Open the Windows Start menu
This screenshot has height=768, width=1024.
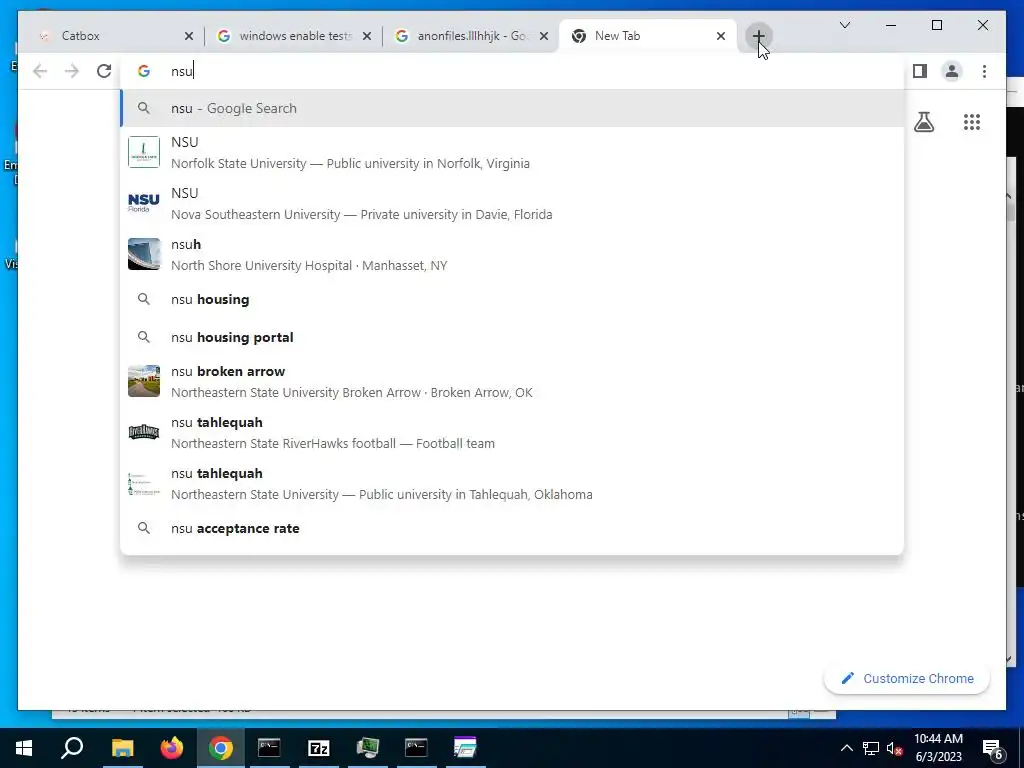(24, 748)
